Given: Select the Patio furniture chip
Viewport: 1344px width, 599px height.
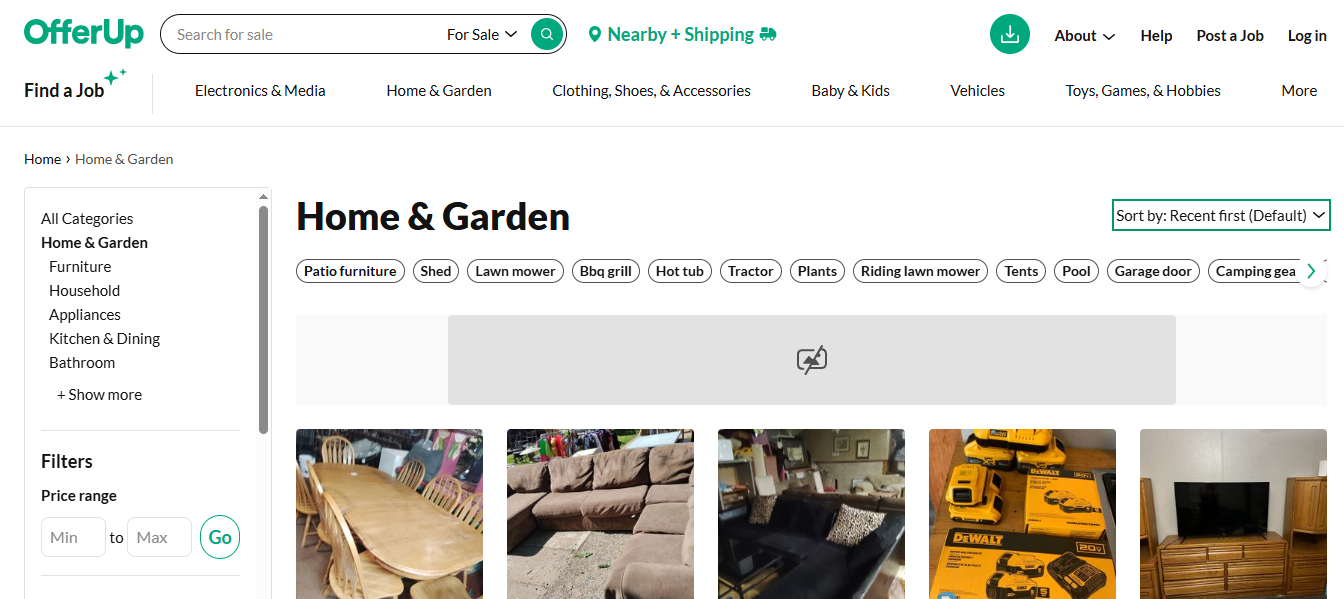Looking at the screenshot, I should coord(350,271).
